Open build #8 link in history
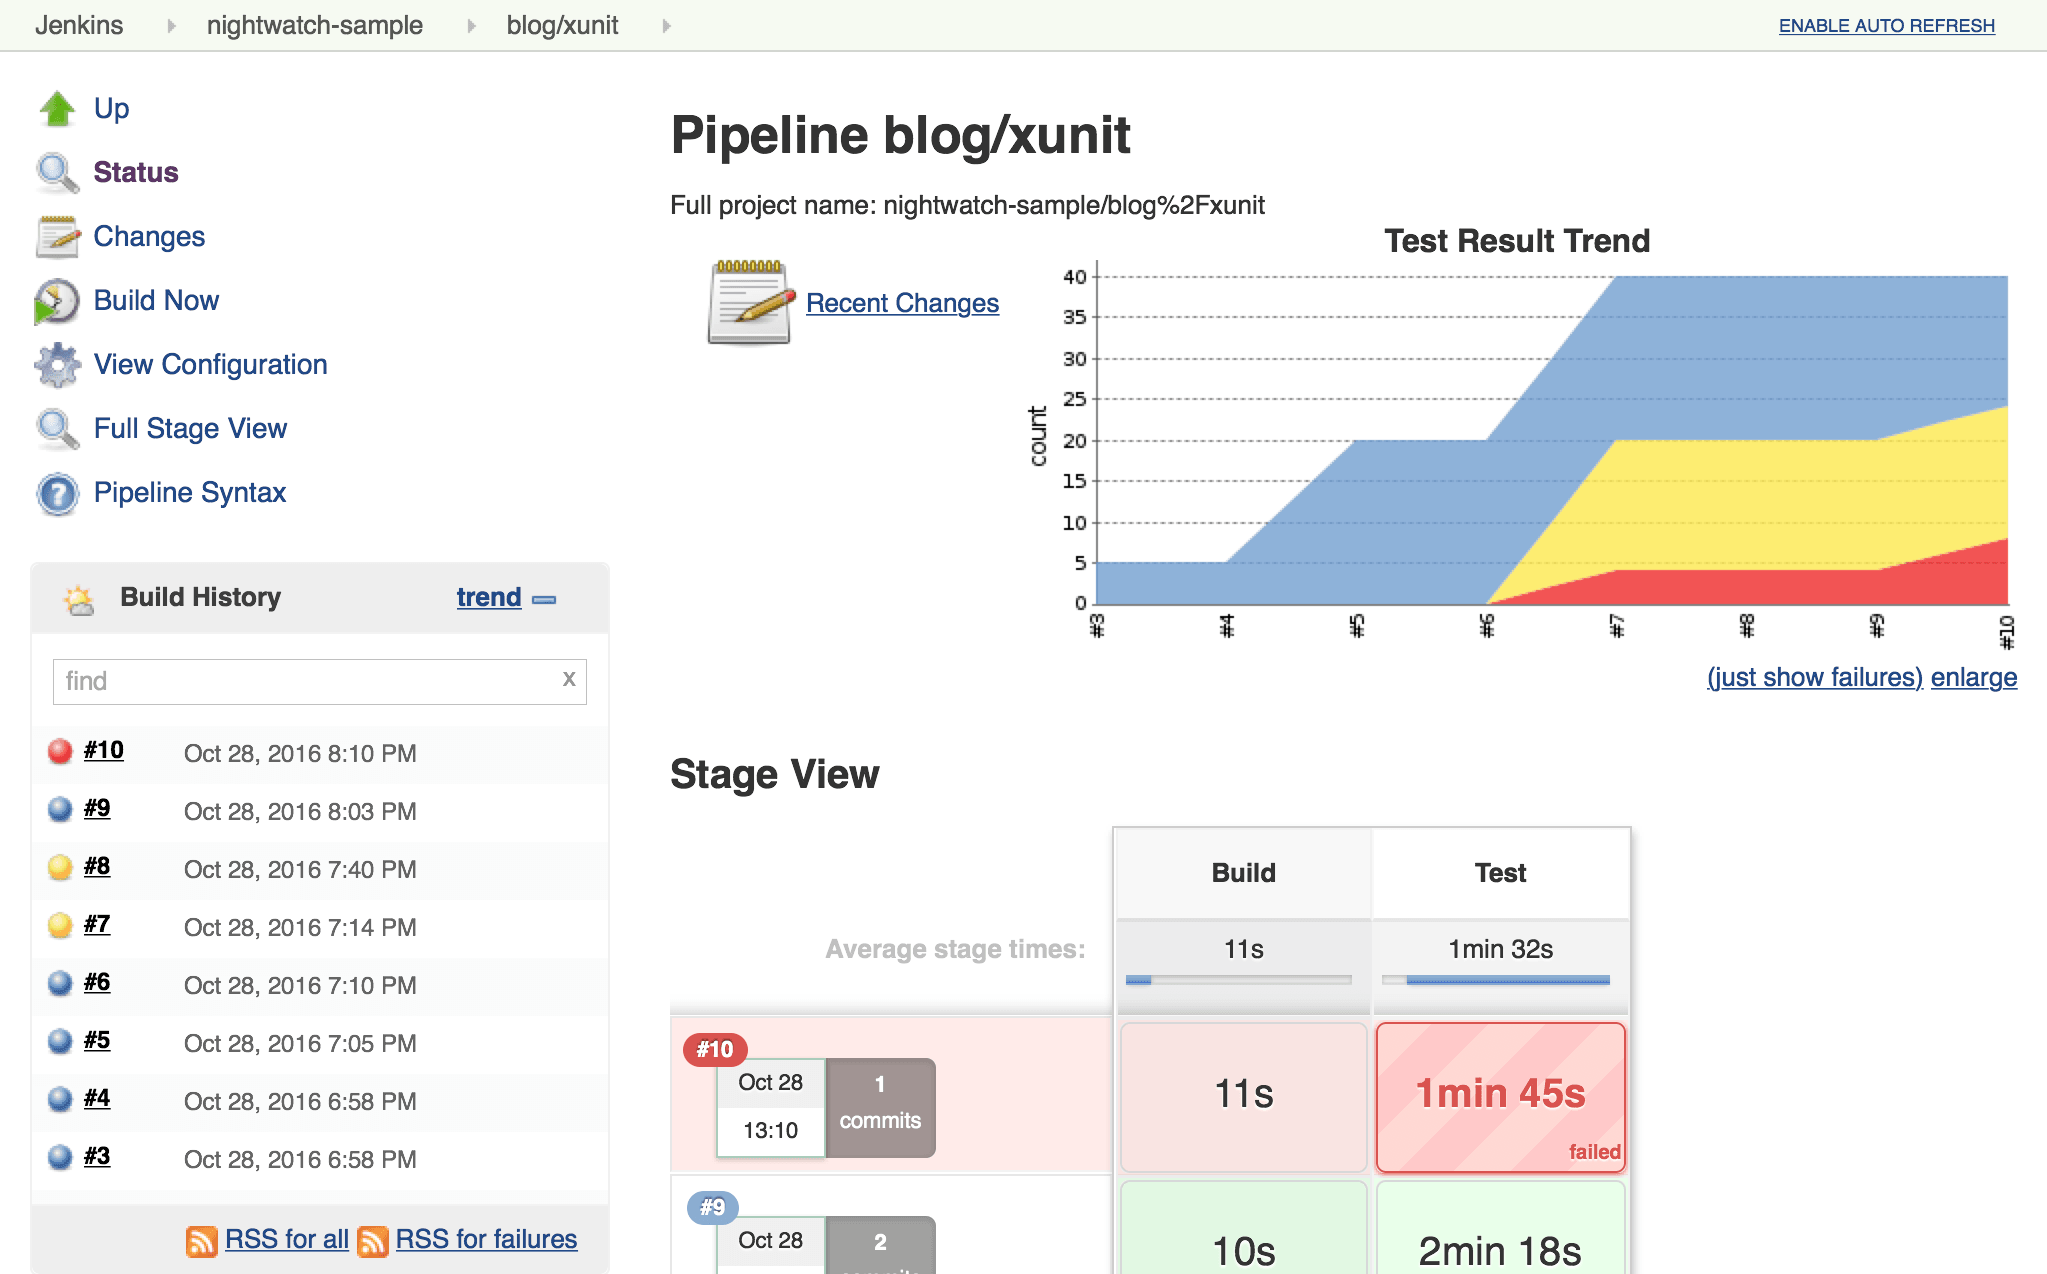 [x=97, y=867]
